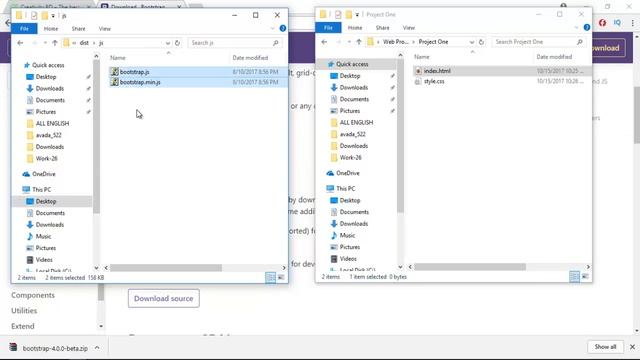Click up-folder arrow in js window
640x360 pixels.
(x=55, y=43)
